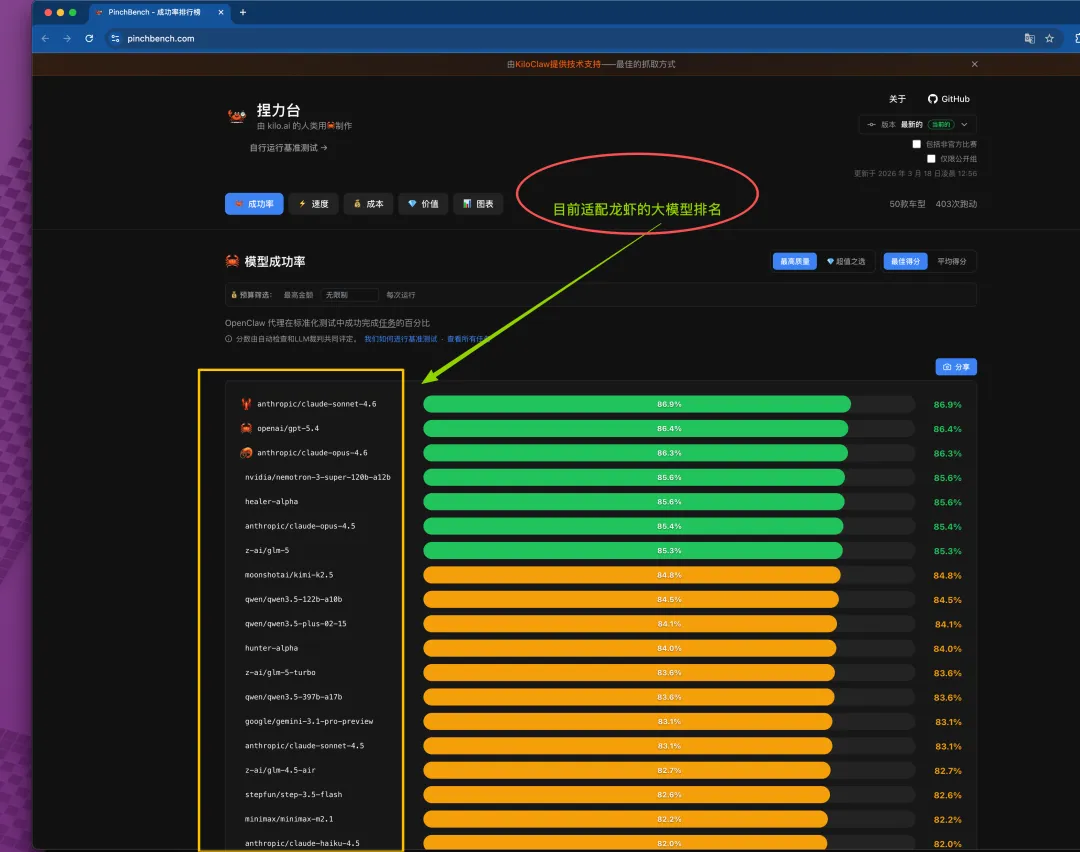This screenshot has height=852, width=1080.
Task: Open the 成本 tab
Action: click(368, 204)
